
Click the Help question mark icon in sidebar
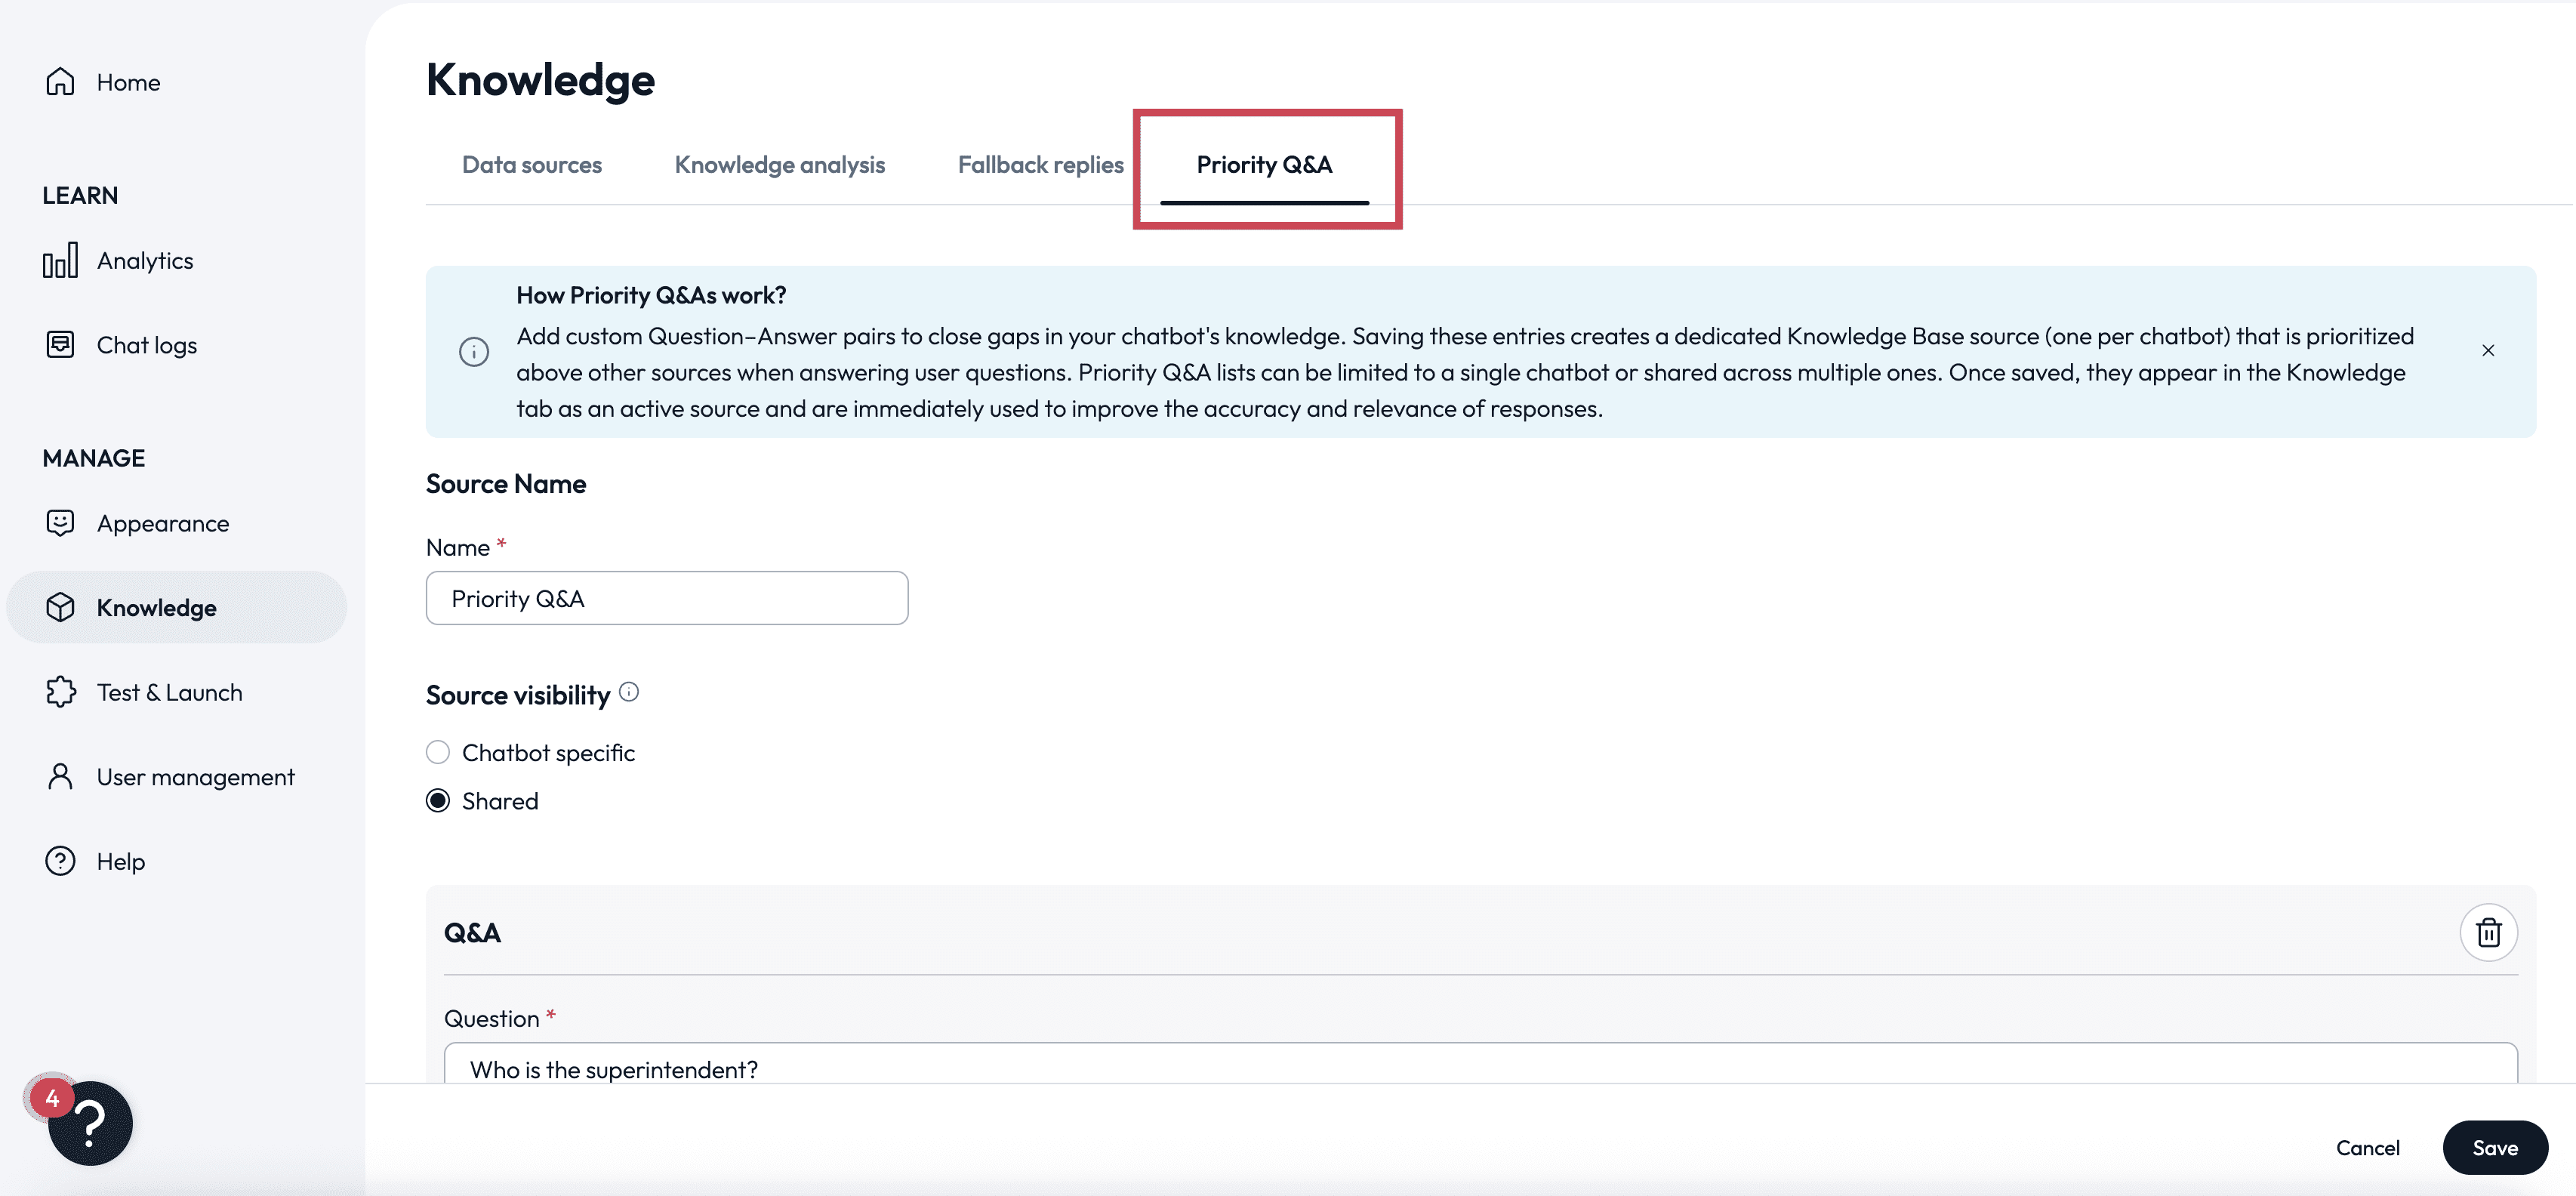coord(60,861)
